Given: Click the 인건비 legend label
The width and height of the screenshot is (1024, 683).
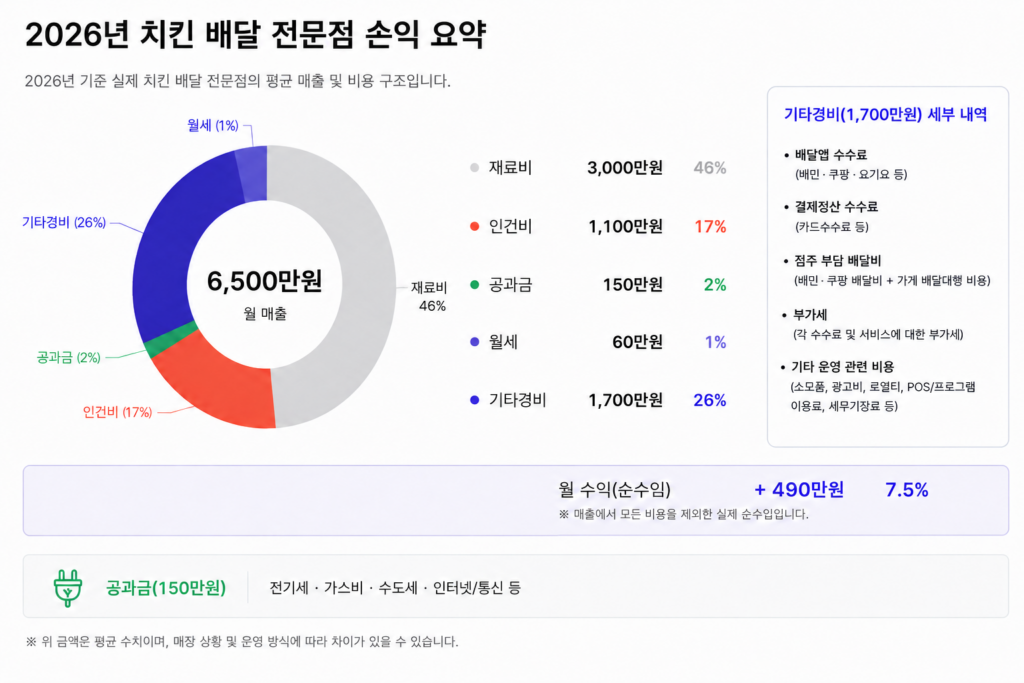Looking at the screenshot, I should coord(511,227).
